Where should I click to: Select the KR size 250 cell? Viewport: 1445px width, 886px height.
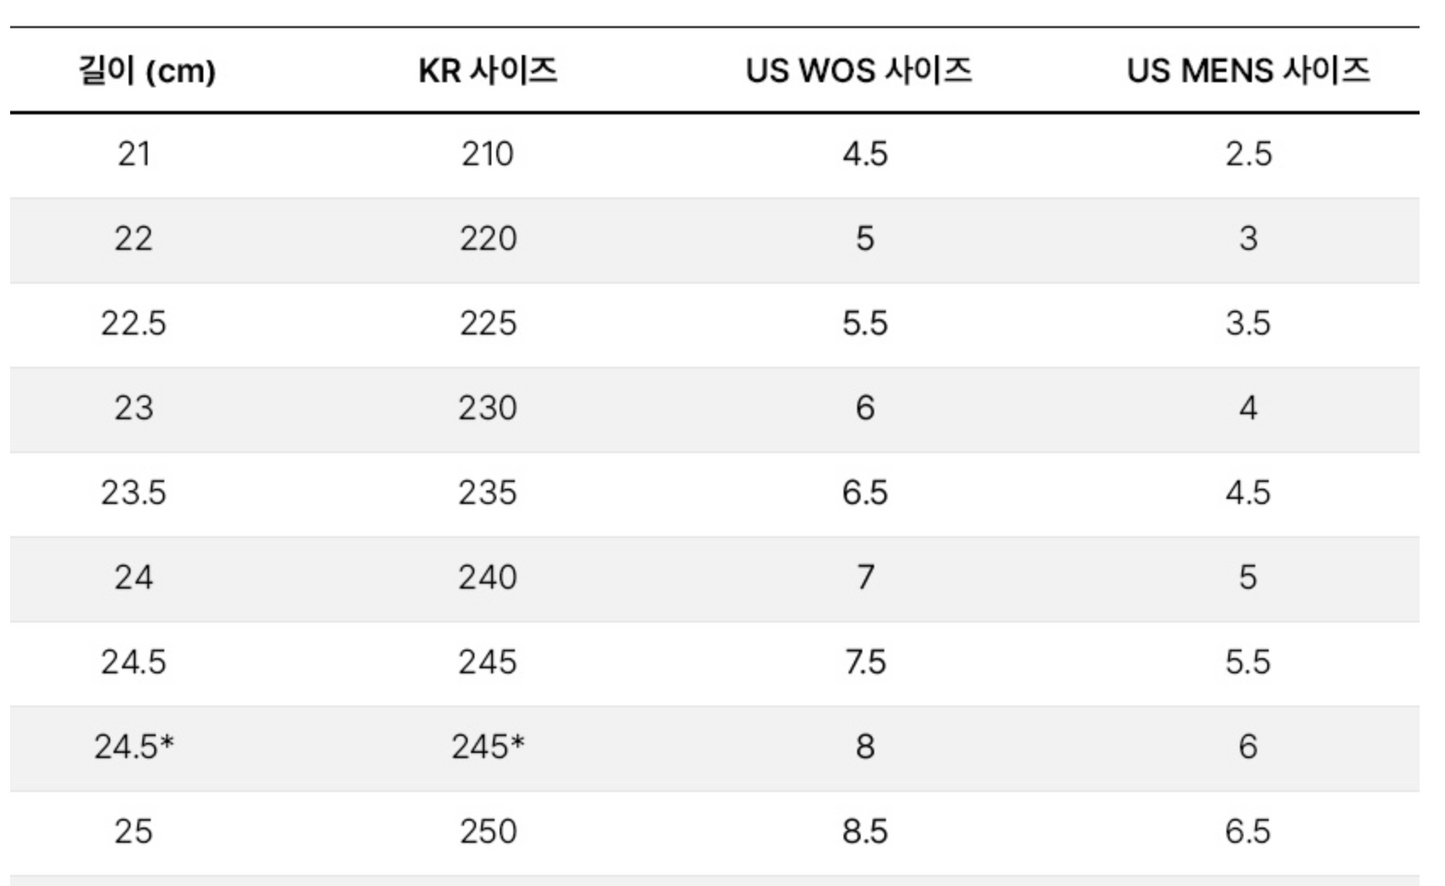click(488, 832)
